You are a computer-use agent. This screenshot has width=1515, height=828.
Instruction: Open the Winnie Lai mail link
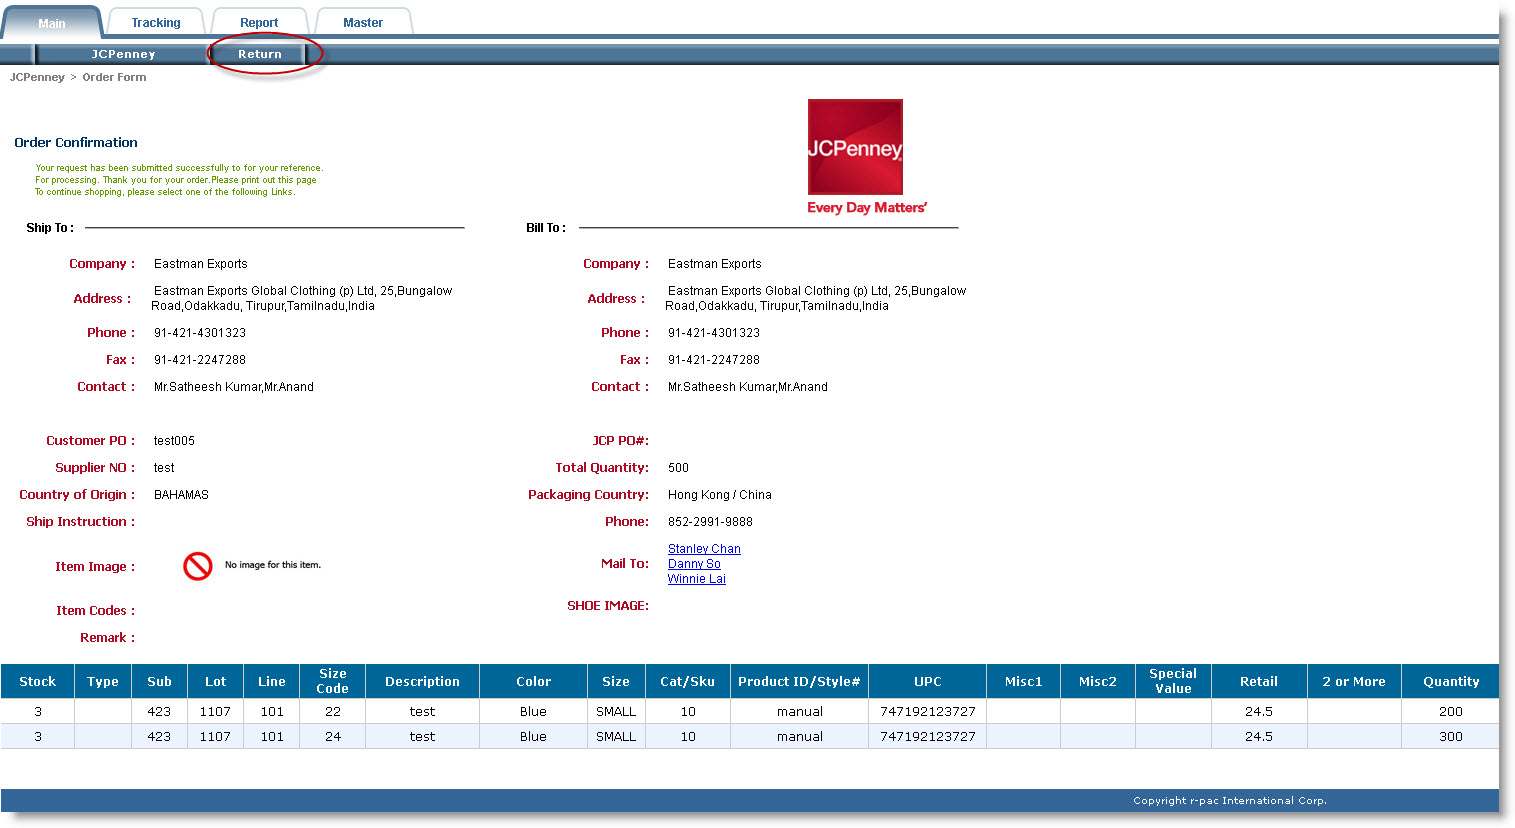[x=697, y=579]
